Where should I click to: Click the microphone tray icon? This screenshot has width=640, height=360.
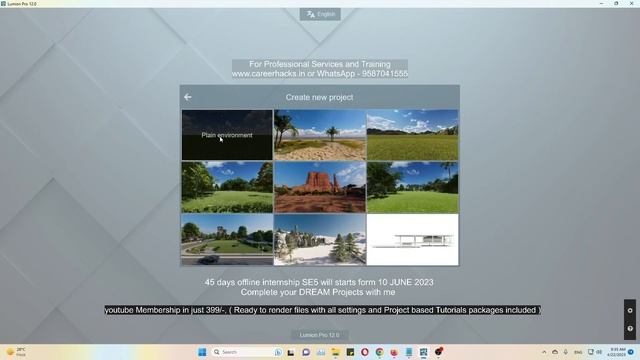566,352
